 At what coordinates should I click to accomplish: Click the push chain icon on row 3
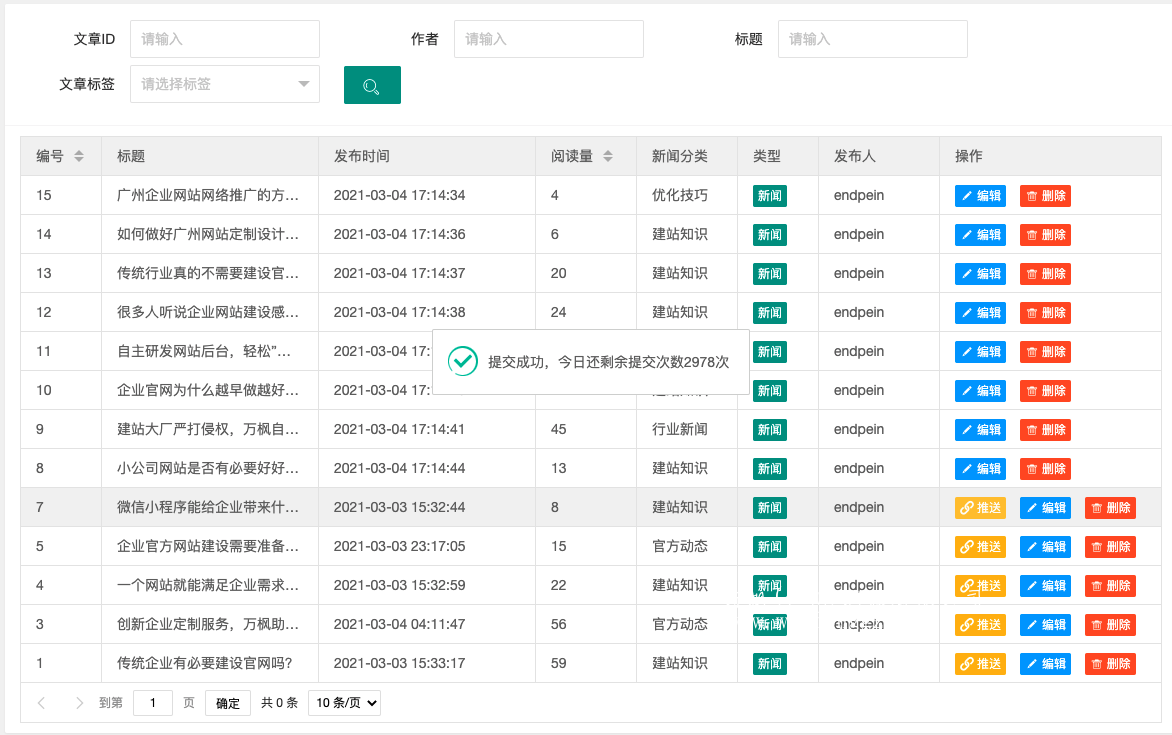pyautogui.click(x=966, y=624)
